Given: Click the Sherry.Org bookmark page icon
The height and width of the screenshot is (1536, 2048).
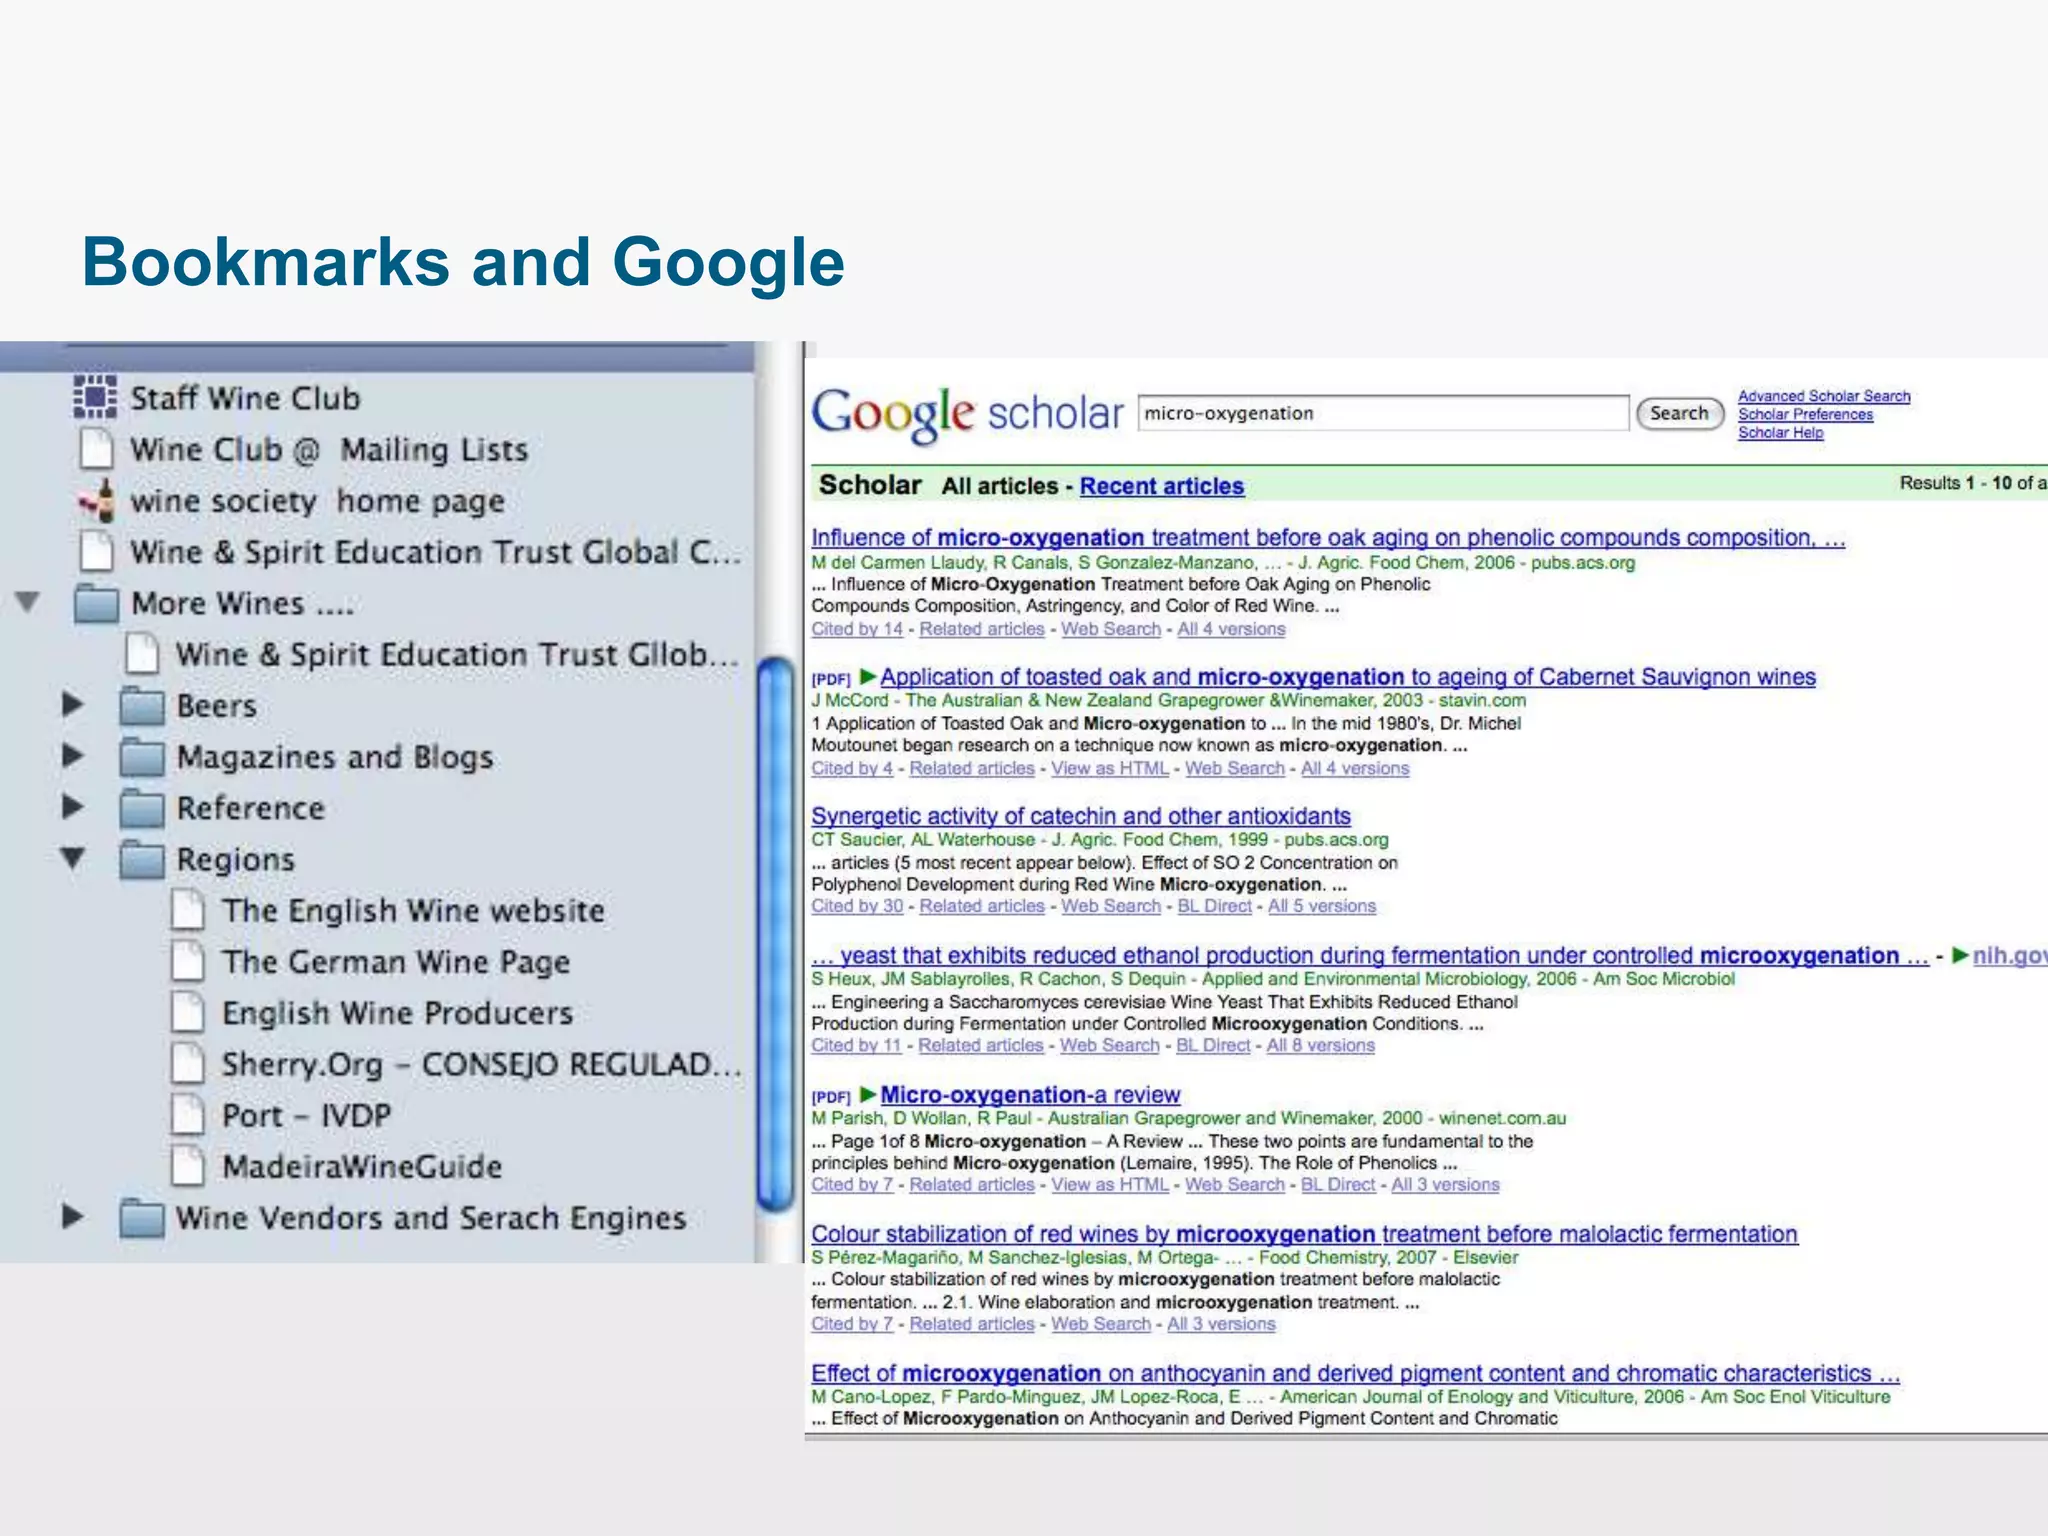Looking at the screenshot, I should tap(187, 1063).
